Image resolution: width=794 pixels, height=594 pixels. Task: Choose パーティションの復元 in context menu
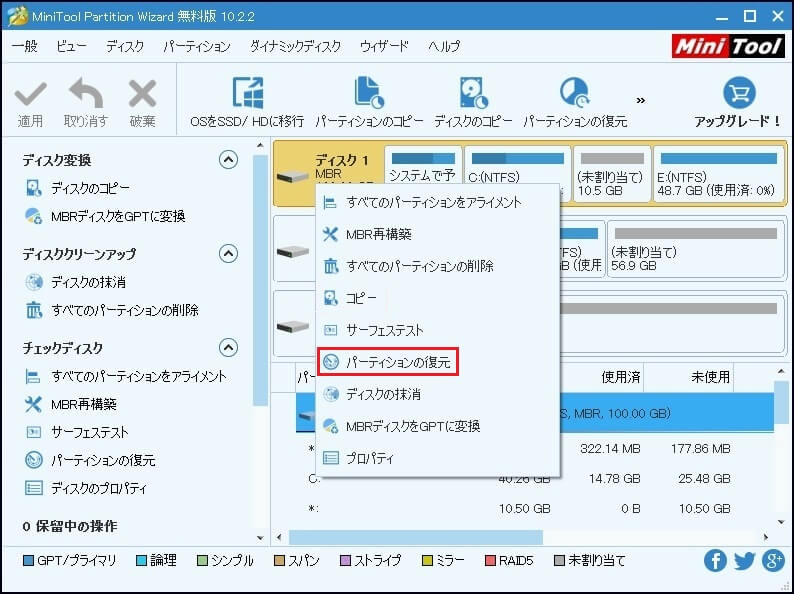click(388, 362)
